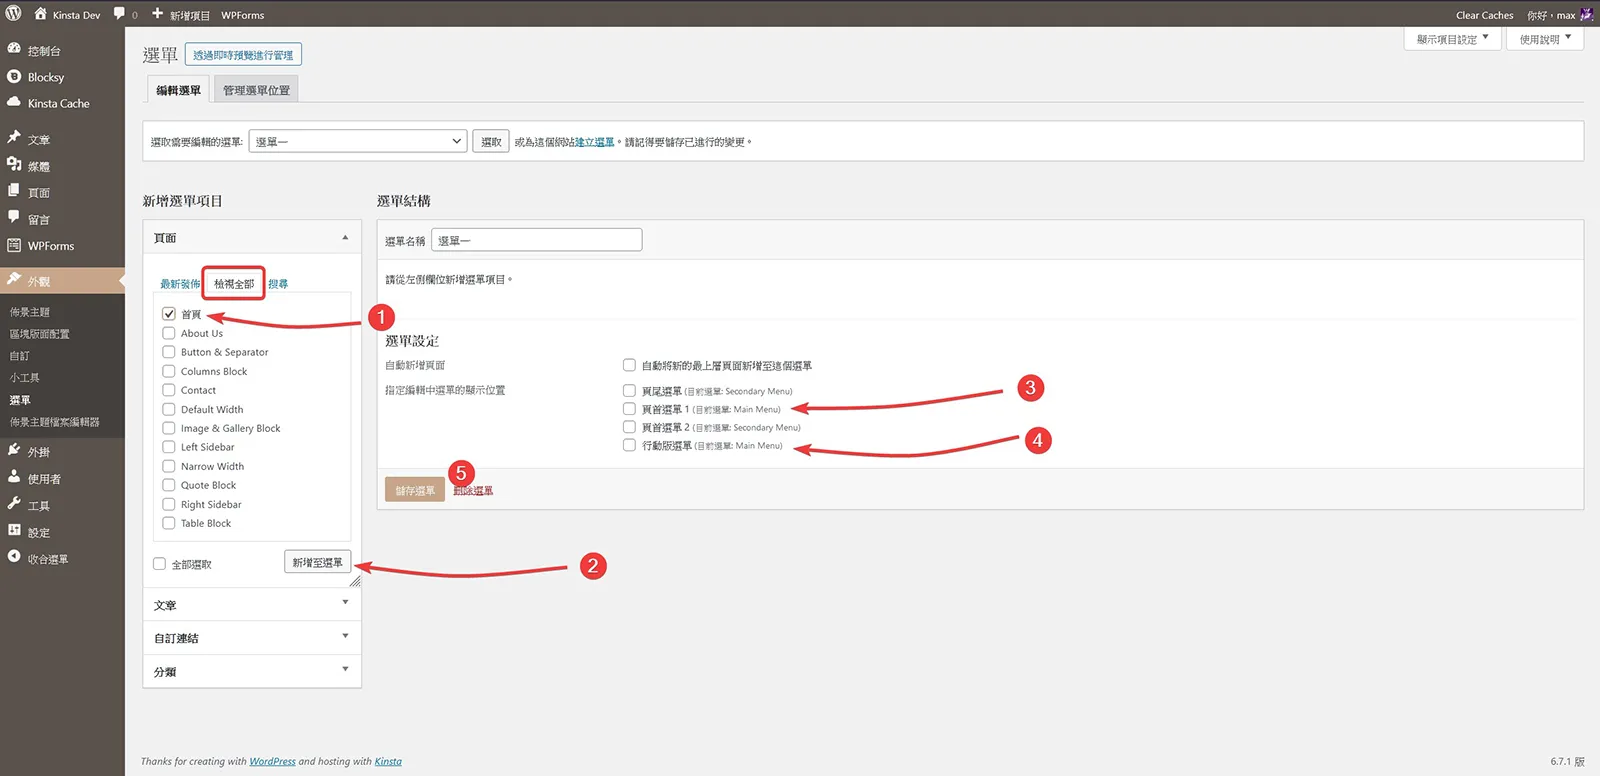The height and width of the screenshot is (776, 1600).
Task: Expand the 自訂連結 accordion panel
Action: click(x=252, y=637)
